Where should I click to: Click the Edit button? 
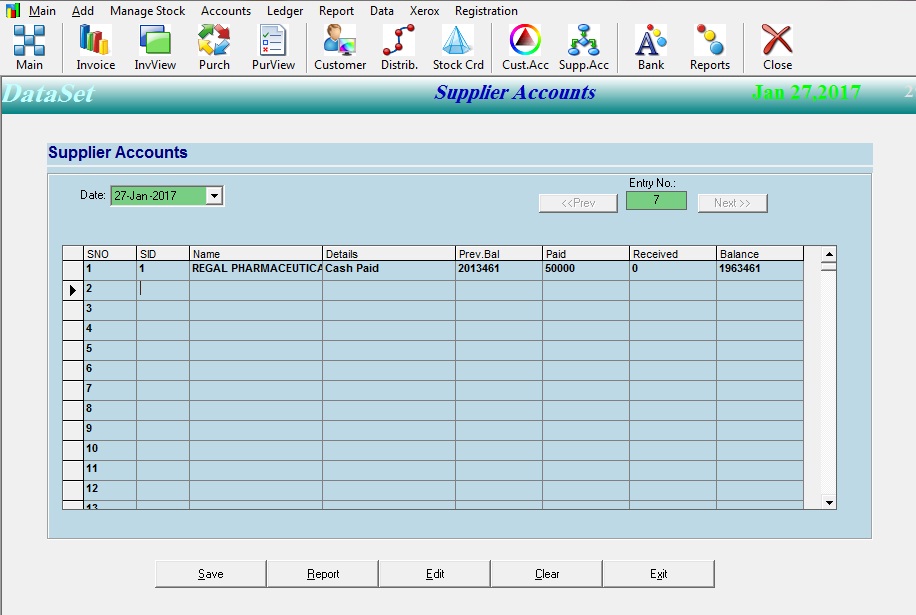(x=435, y=574)
